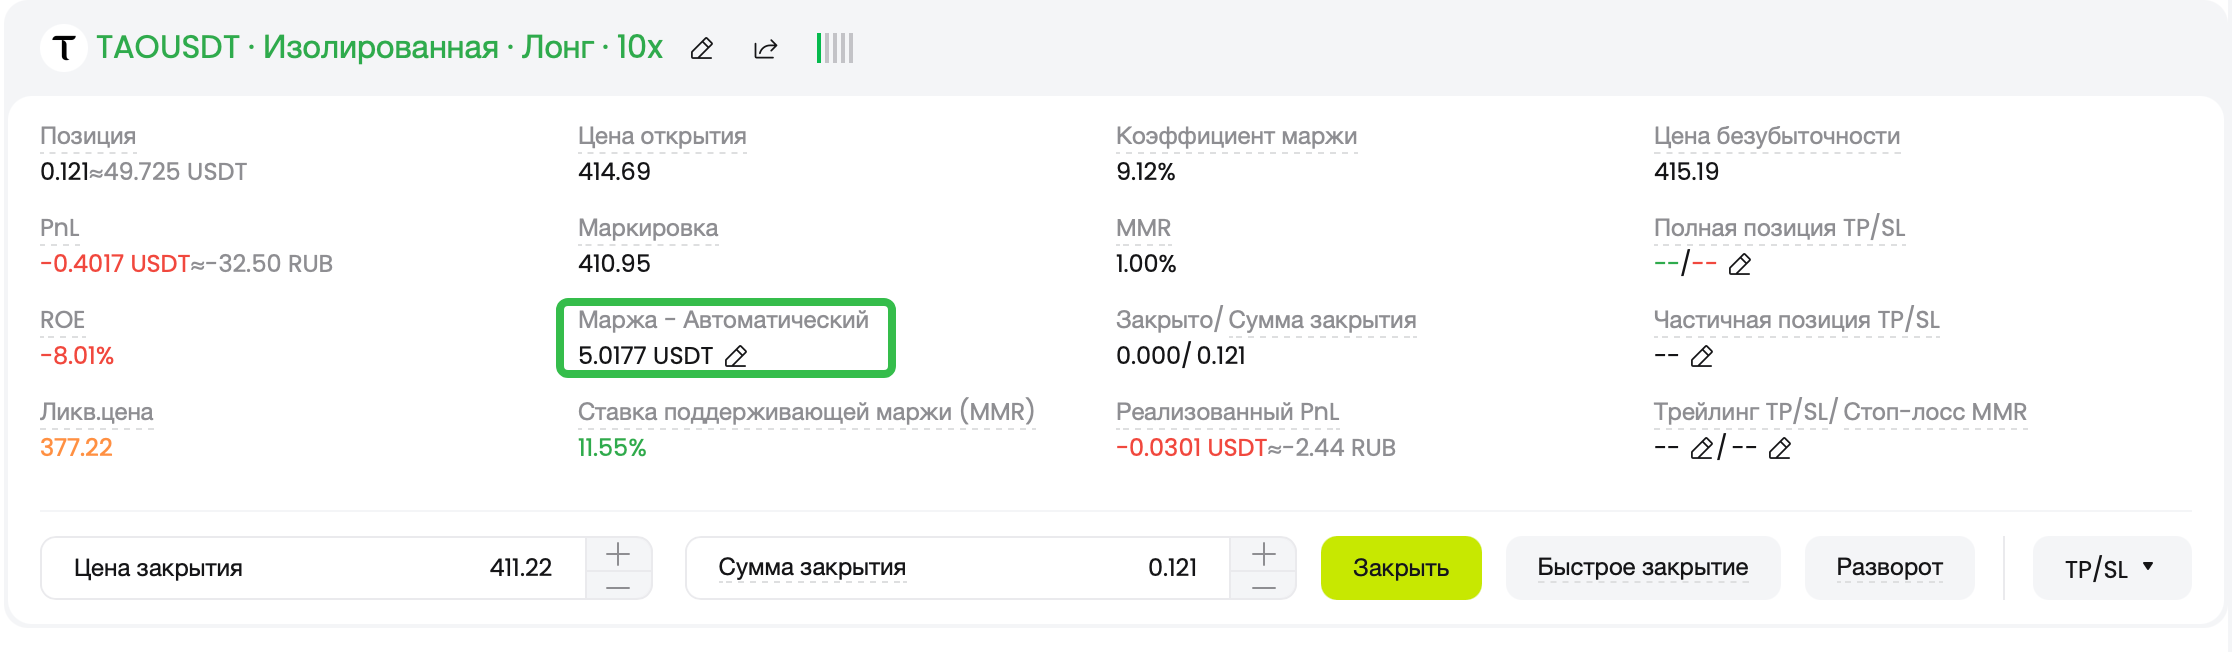Open the TP/SL dropdown

tap(2110, 567)
